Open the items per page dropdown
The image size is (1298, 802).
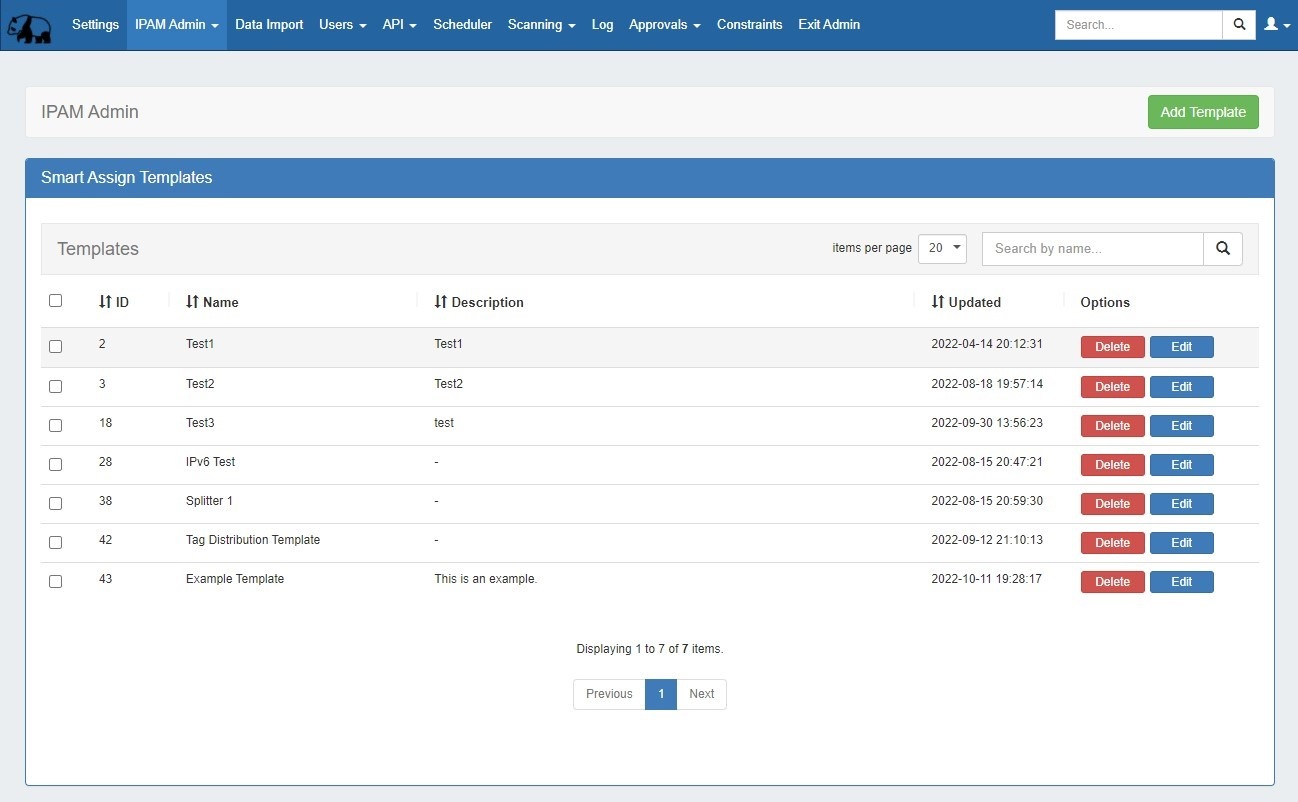[942, 249]
